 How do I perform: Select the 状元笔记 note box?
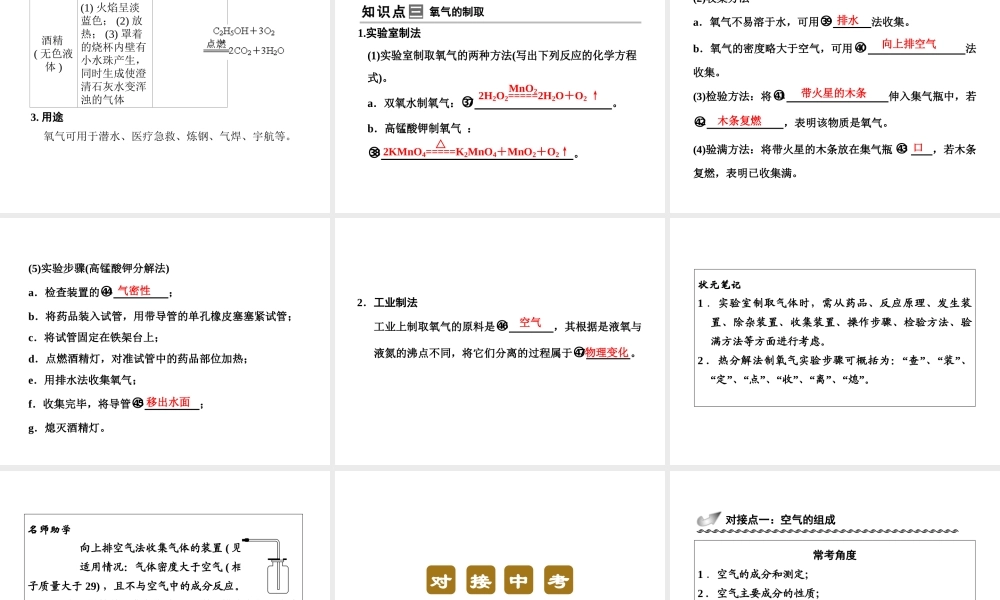pos(835,338)
